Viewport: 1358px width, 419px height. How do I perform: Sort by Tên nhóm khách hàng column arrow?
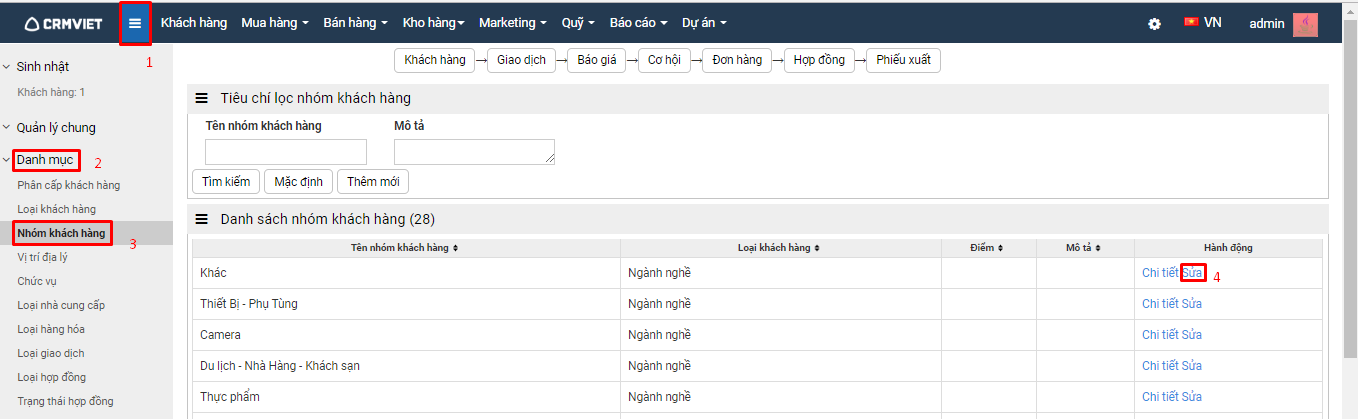point(456,248)
